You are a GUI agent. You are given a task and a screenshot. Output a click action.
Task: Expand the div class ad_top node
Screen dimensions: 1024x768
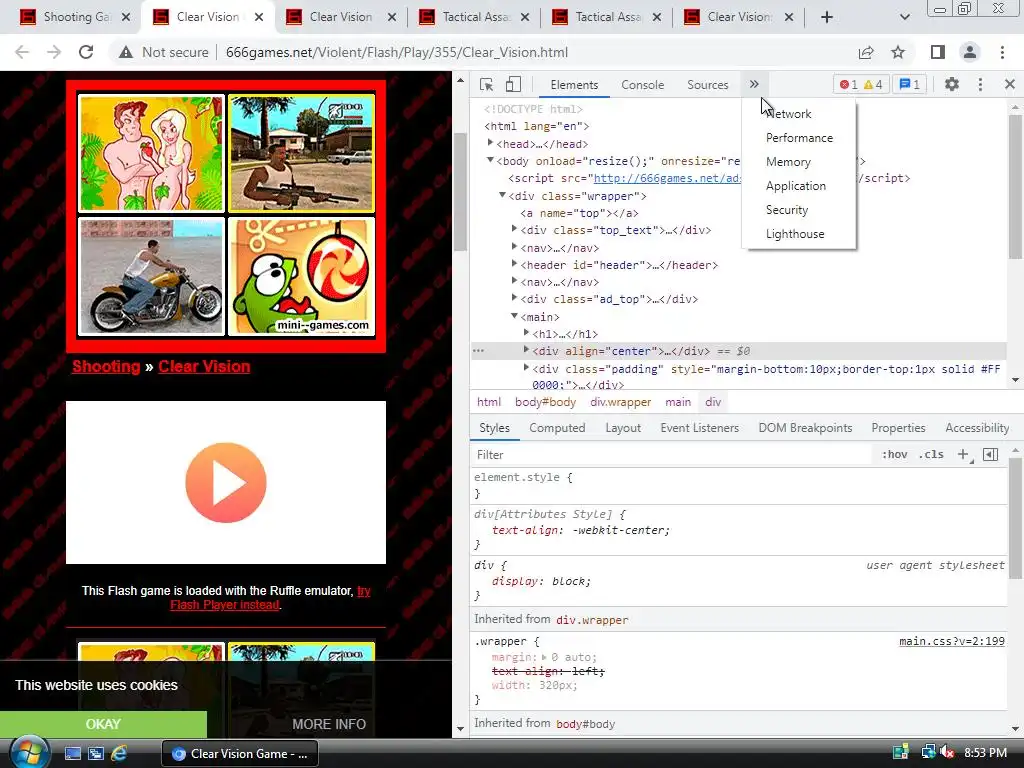515,298
